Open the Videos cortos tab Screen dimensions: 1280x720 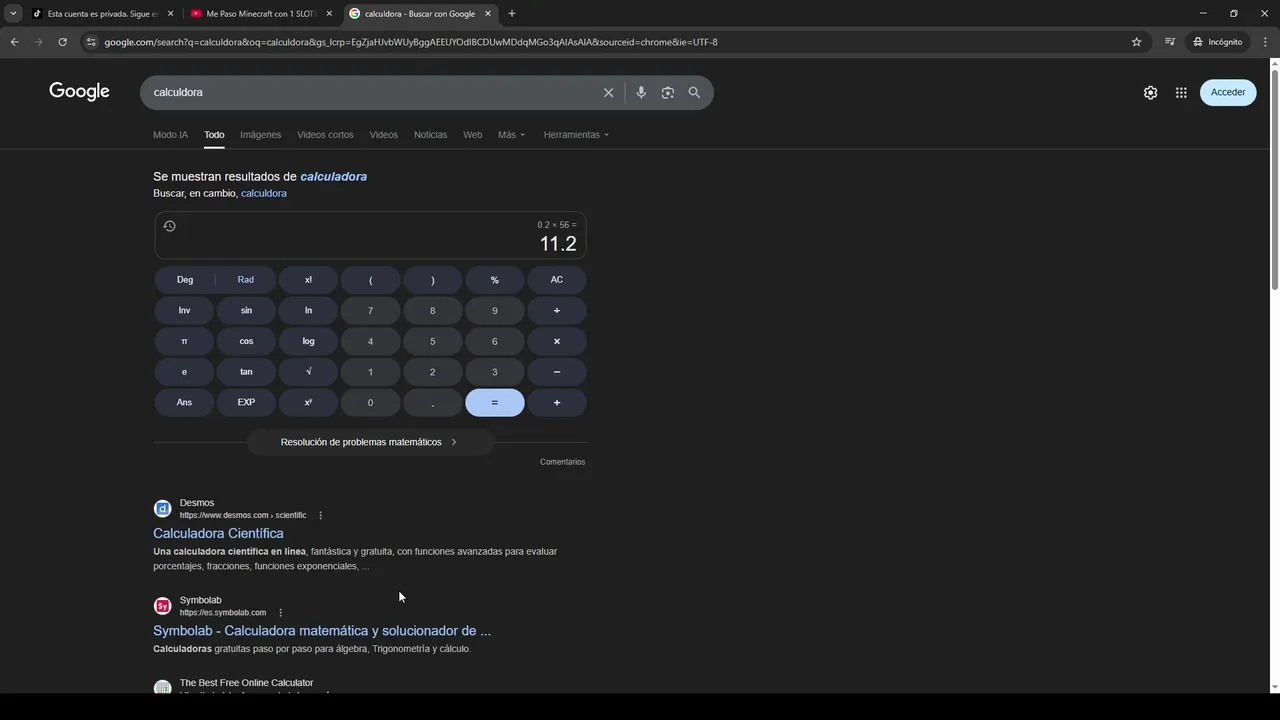point(325,134)
